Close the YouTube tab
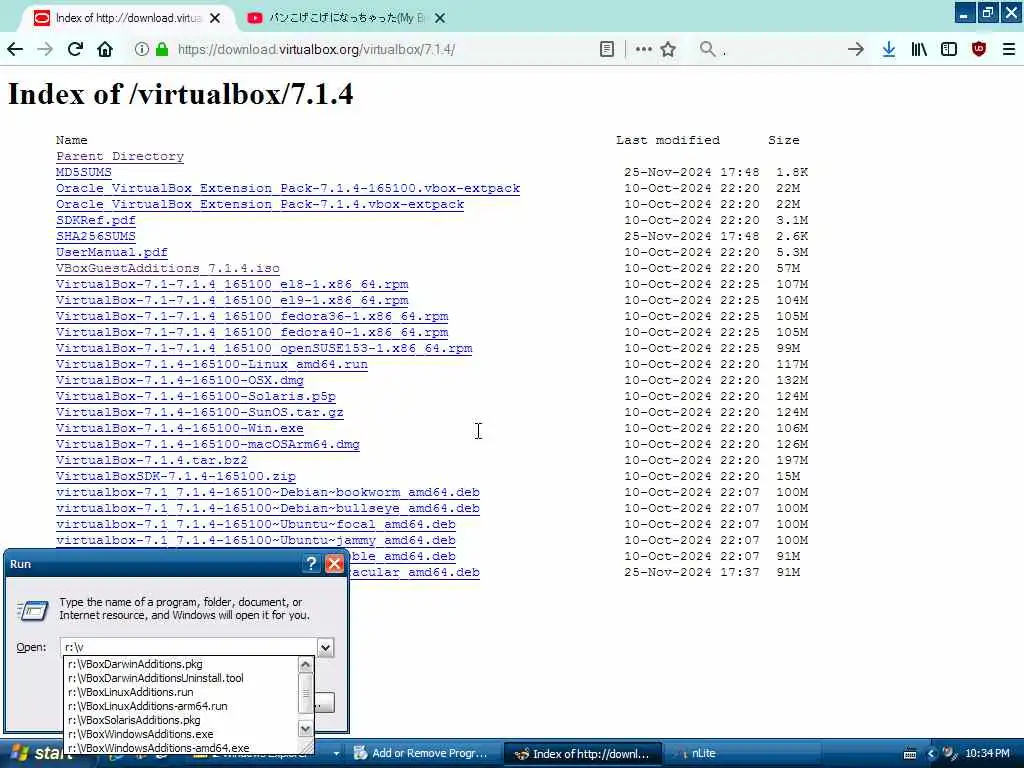 [x=440, y=18]
